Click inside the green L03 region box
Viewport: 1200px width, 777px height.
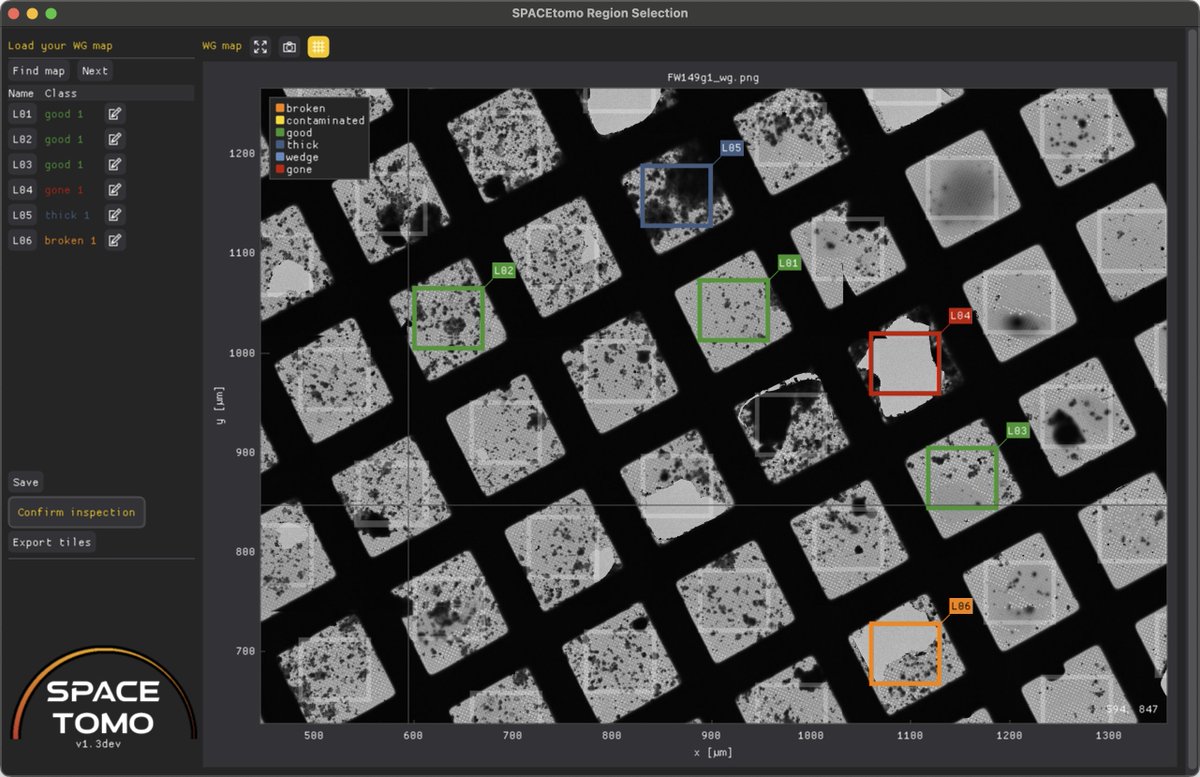[962, 478]
